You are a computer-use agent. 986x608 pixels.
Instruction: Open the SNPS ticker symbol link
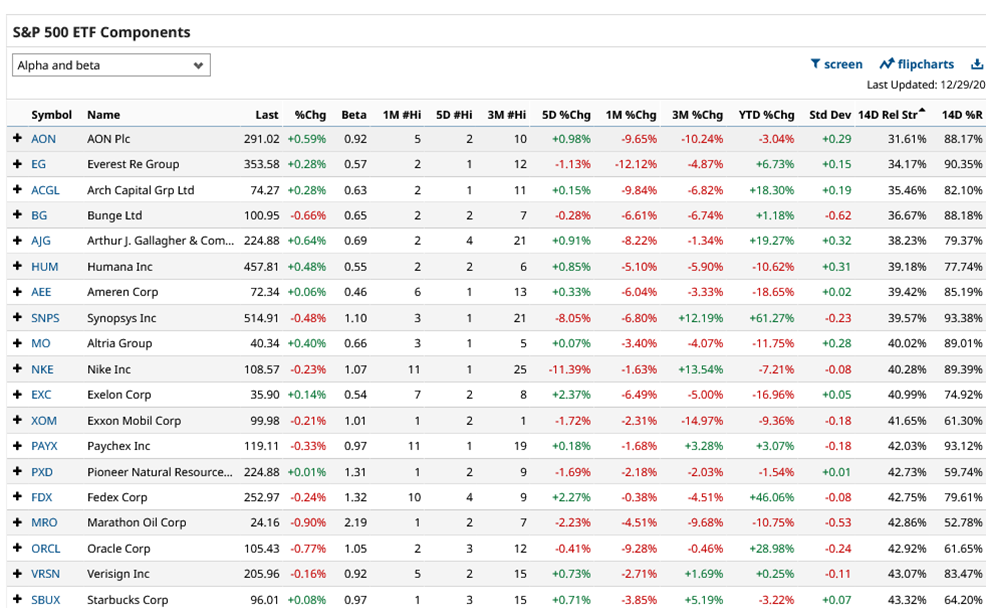pos(46,317)
